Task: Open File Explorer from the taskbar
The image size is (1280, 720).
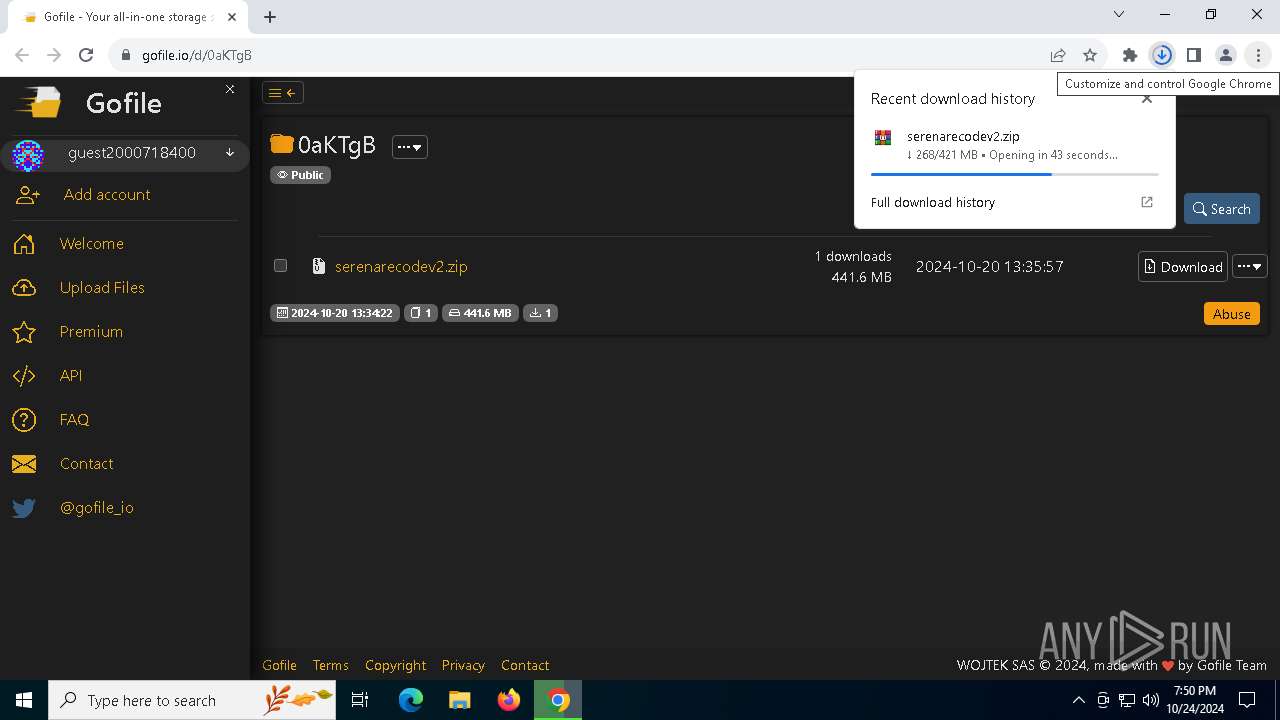Action: click(x=459, y=700)
